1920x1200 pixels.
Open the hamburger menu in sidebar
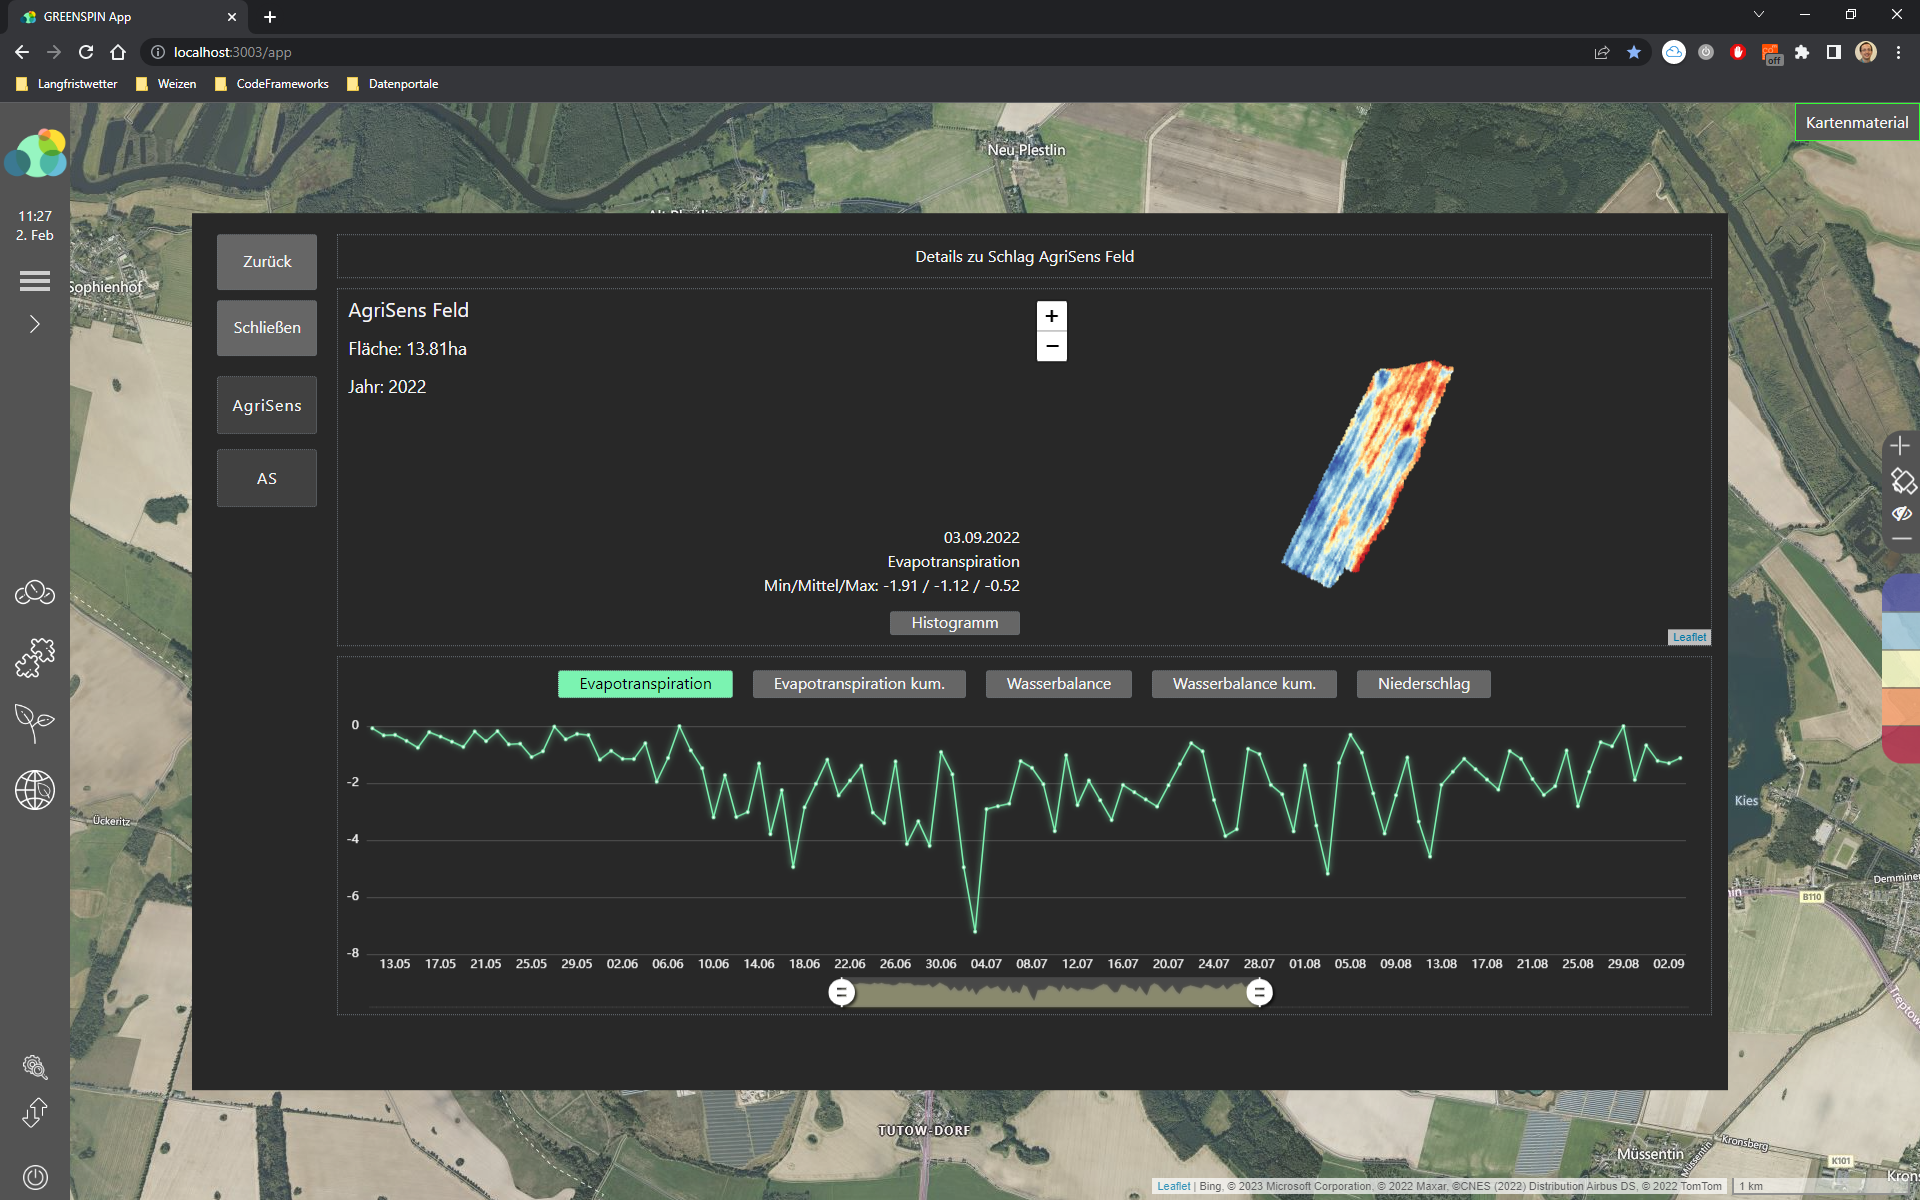tap(35, 281)
